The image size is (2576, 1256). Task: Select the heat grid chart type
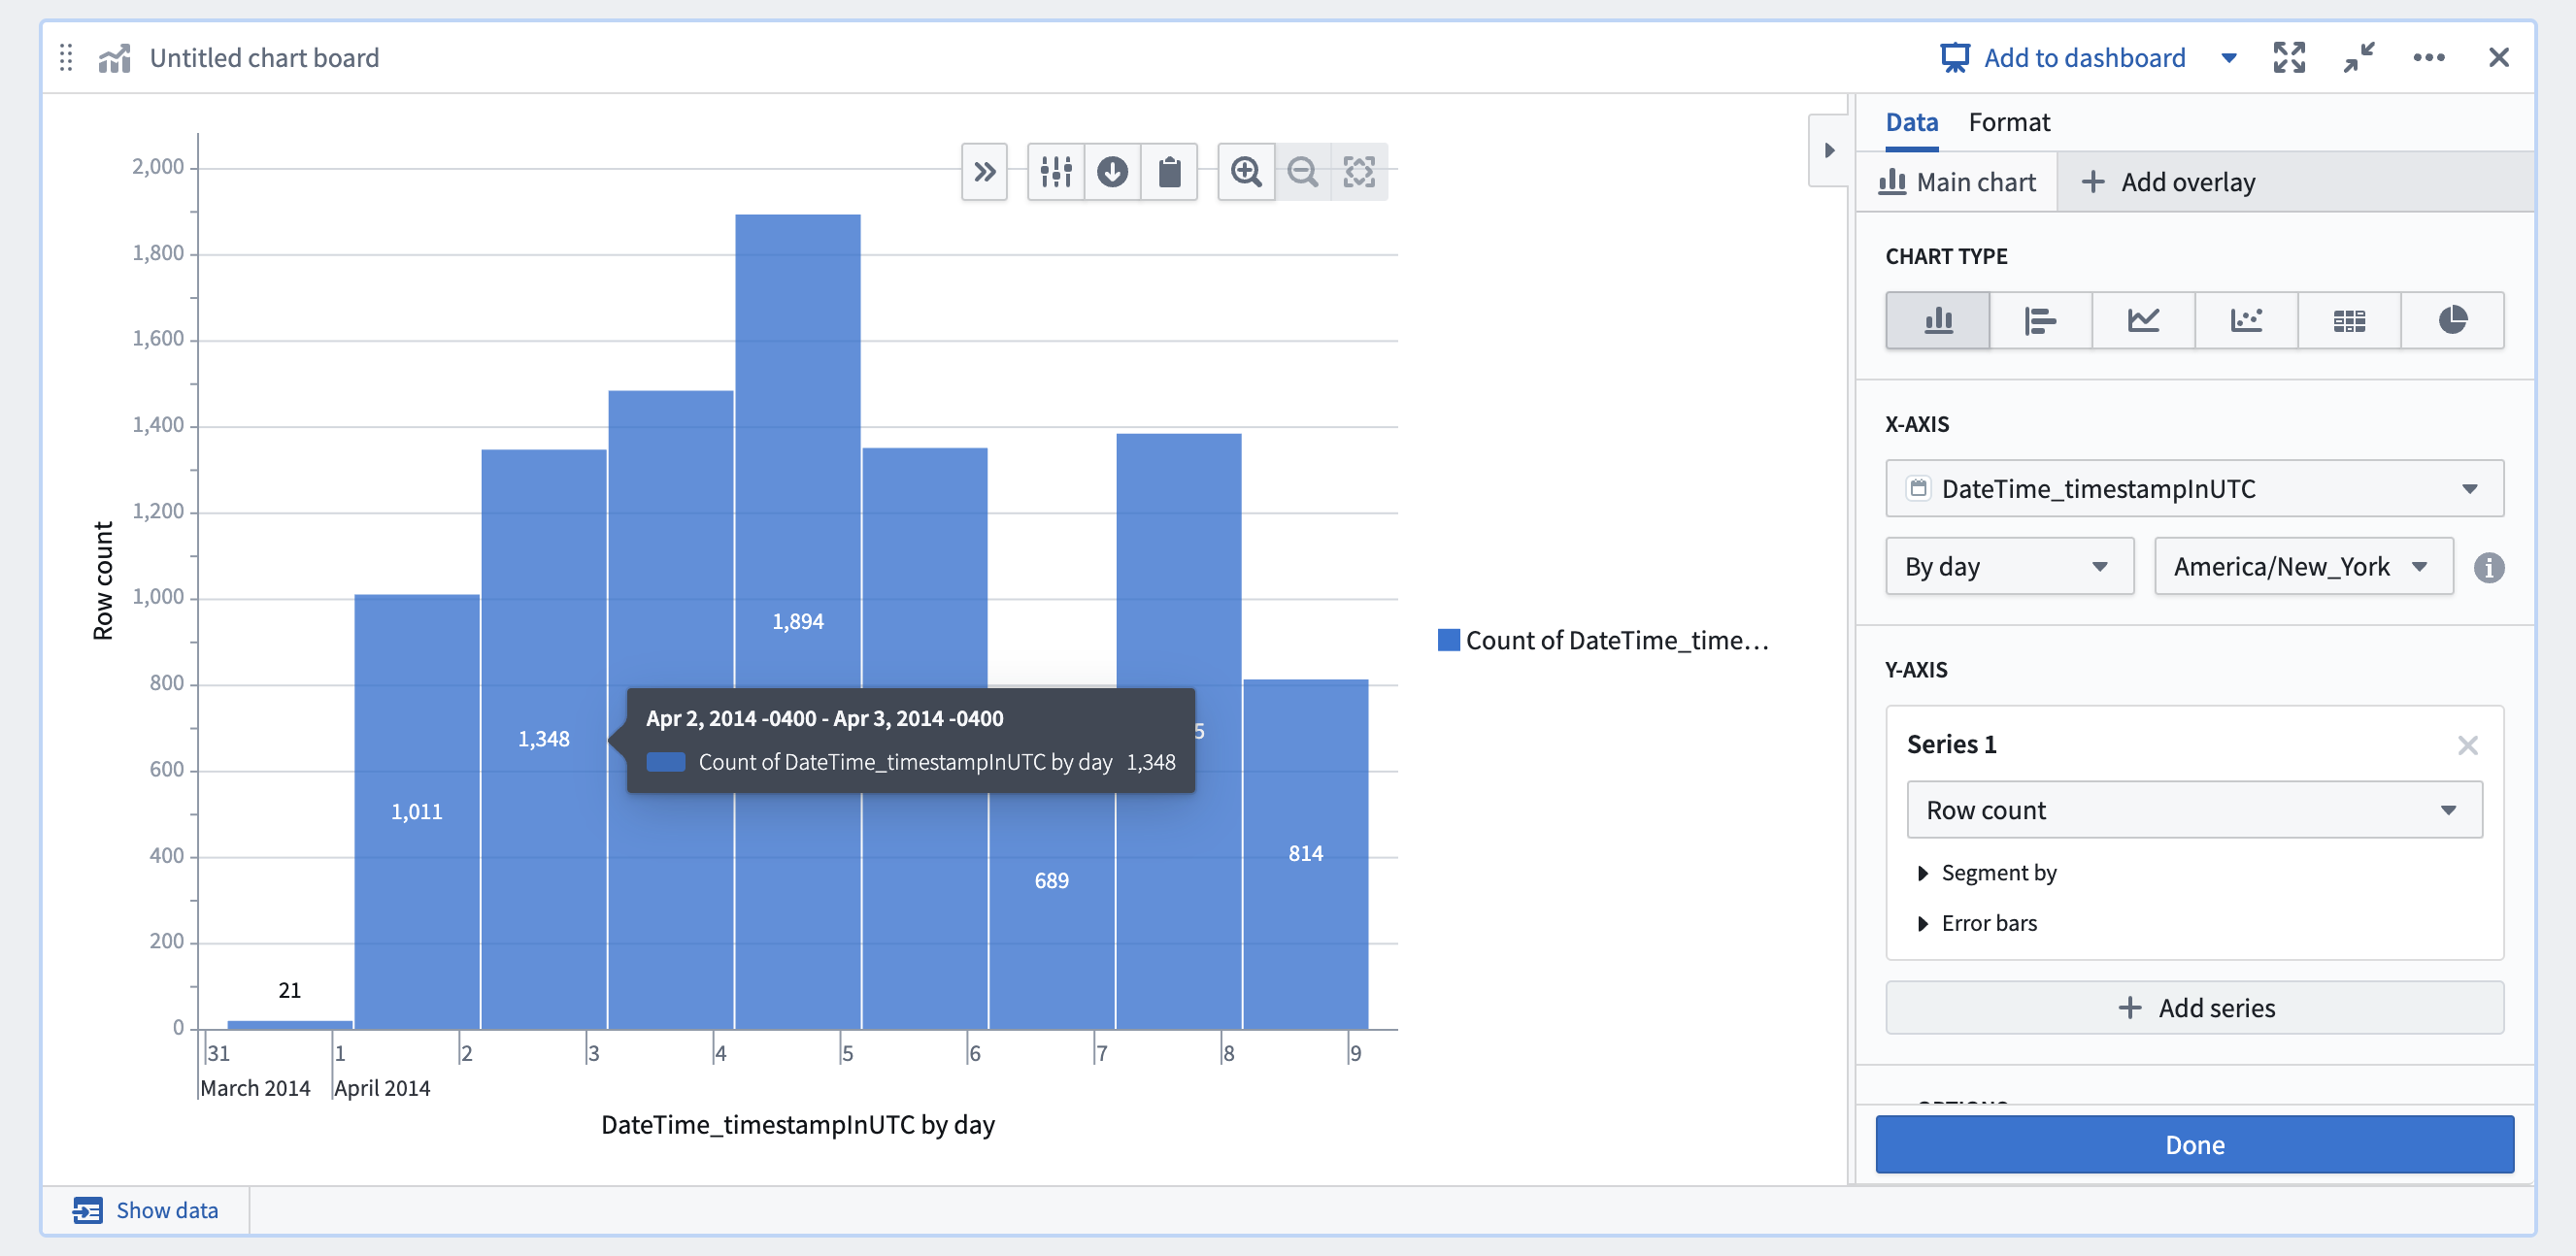tap(2349, 320)
